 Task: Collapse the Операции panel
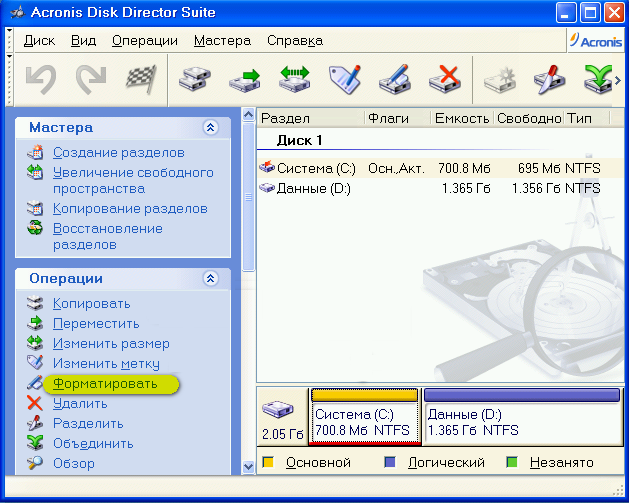click(x=211, y=278)
